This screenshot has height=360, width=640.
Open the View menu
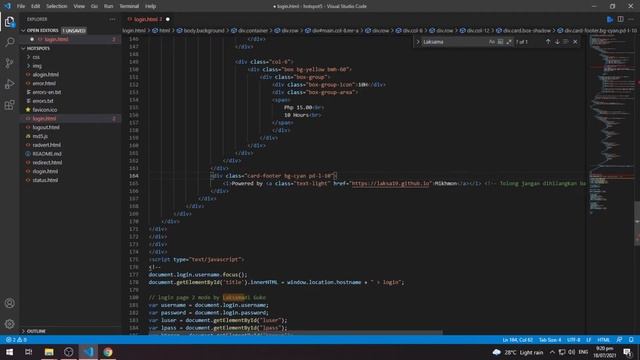pos(79,6)
